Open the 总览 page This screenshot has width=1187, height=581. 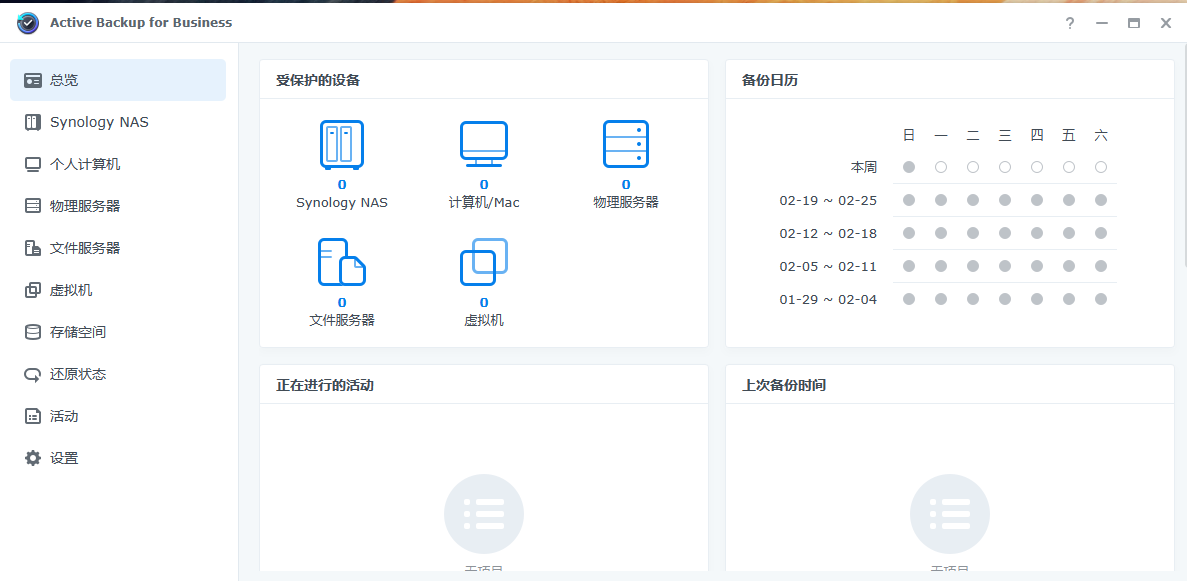118,80
